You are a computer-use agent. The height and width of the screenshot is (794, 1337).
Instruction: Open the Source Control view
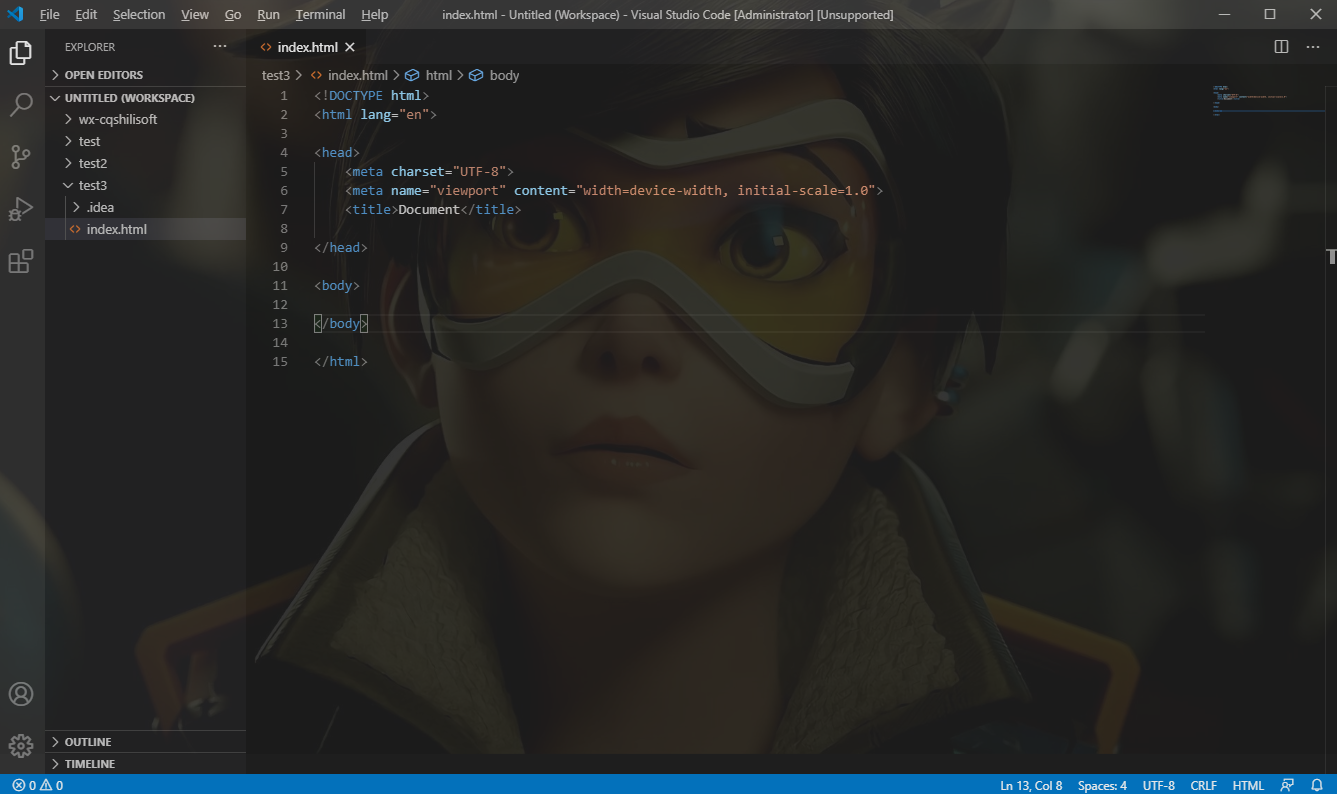[x=21, y=157]
